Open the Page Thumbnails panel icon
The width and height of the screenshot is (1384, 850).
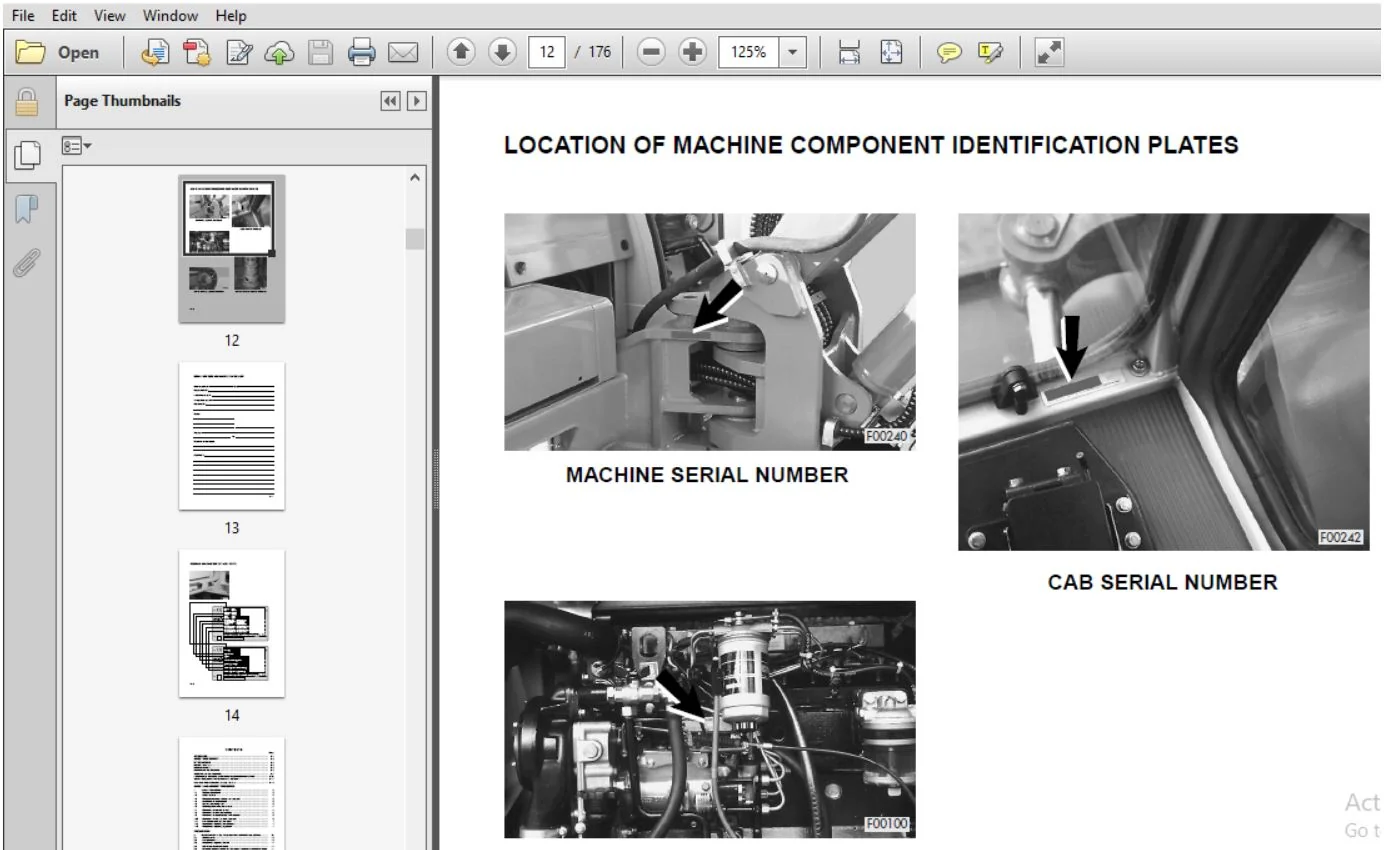[x=26, y=154]
